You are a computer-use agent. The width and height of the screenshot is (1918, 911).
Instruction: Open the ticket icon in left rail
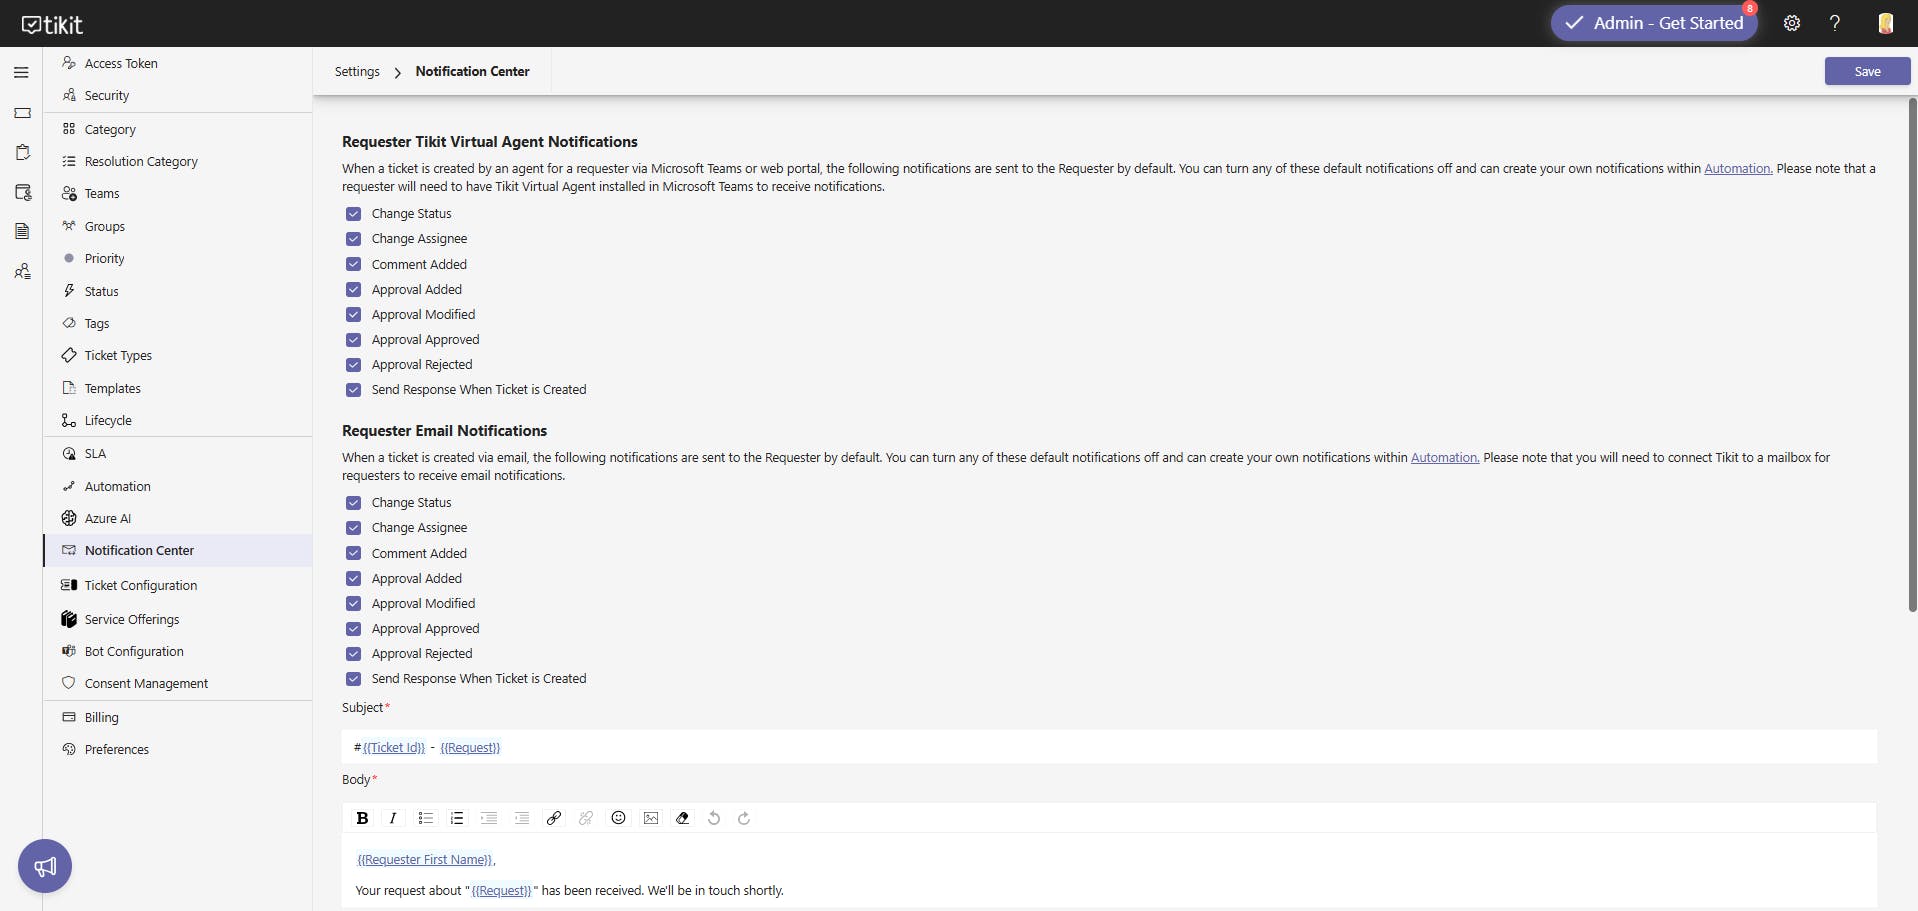(x=22, y=113)
